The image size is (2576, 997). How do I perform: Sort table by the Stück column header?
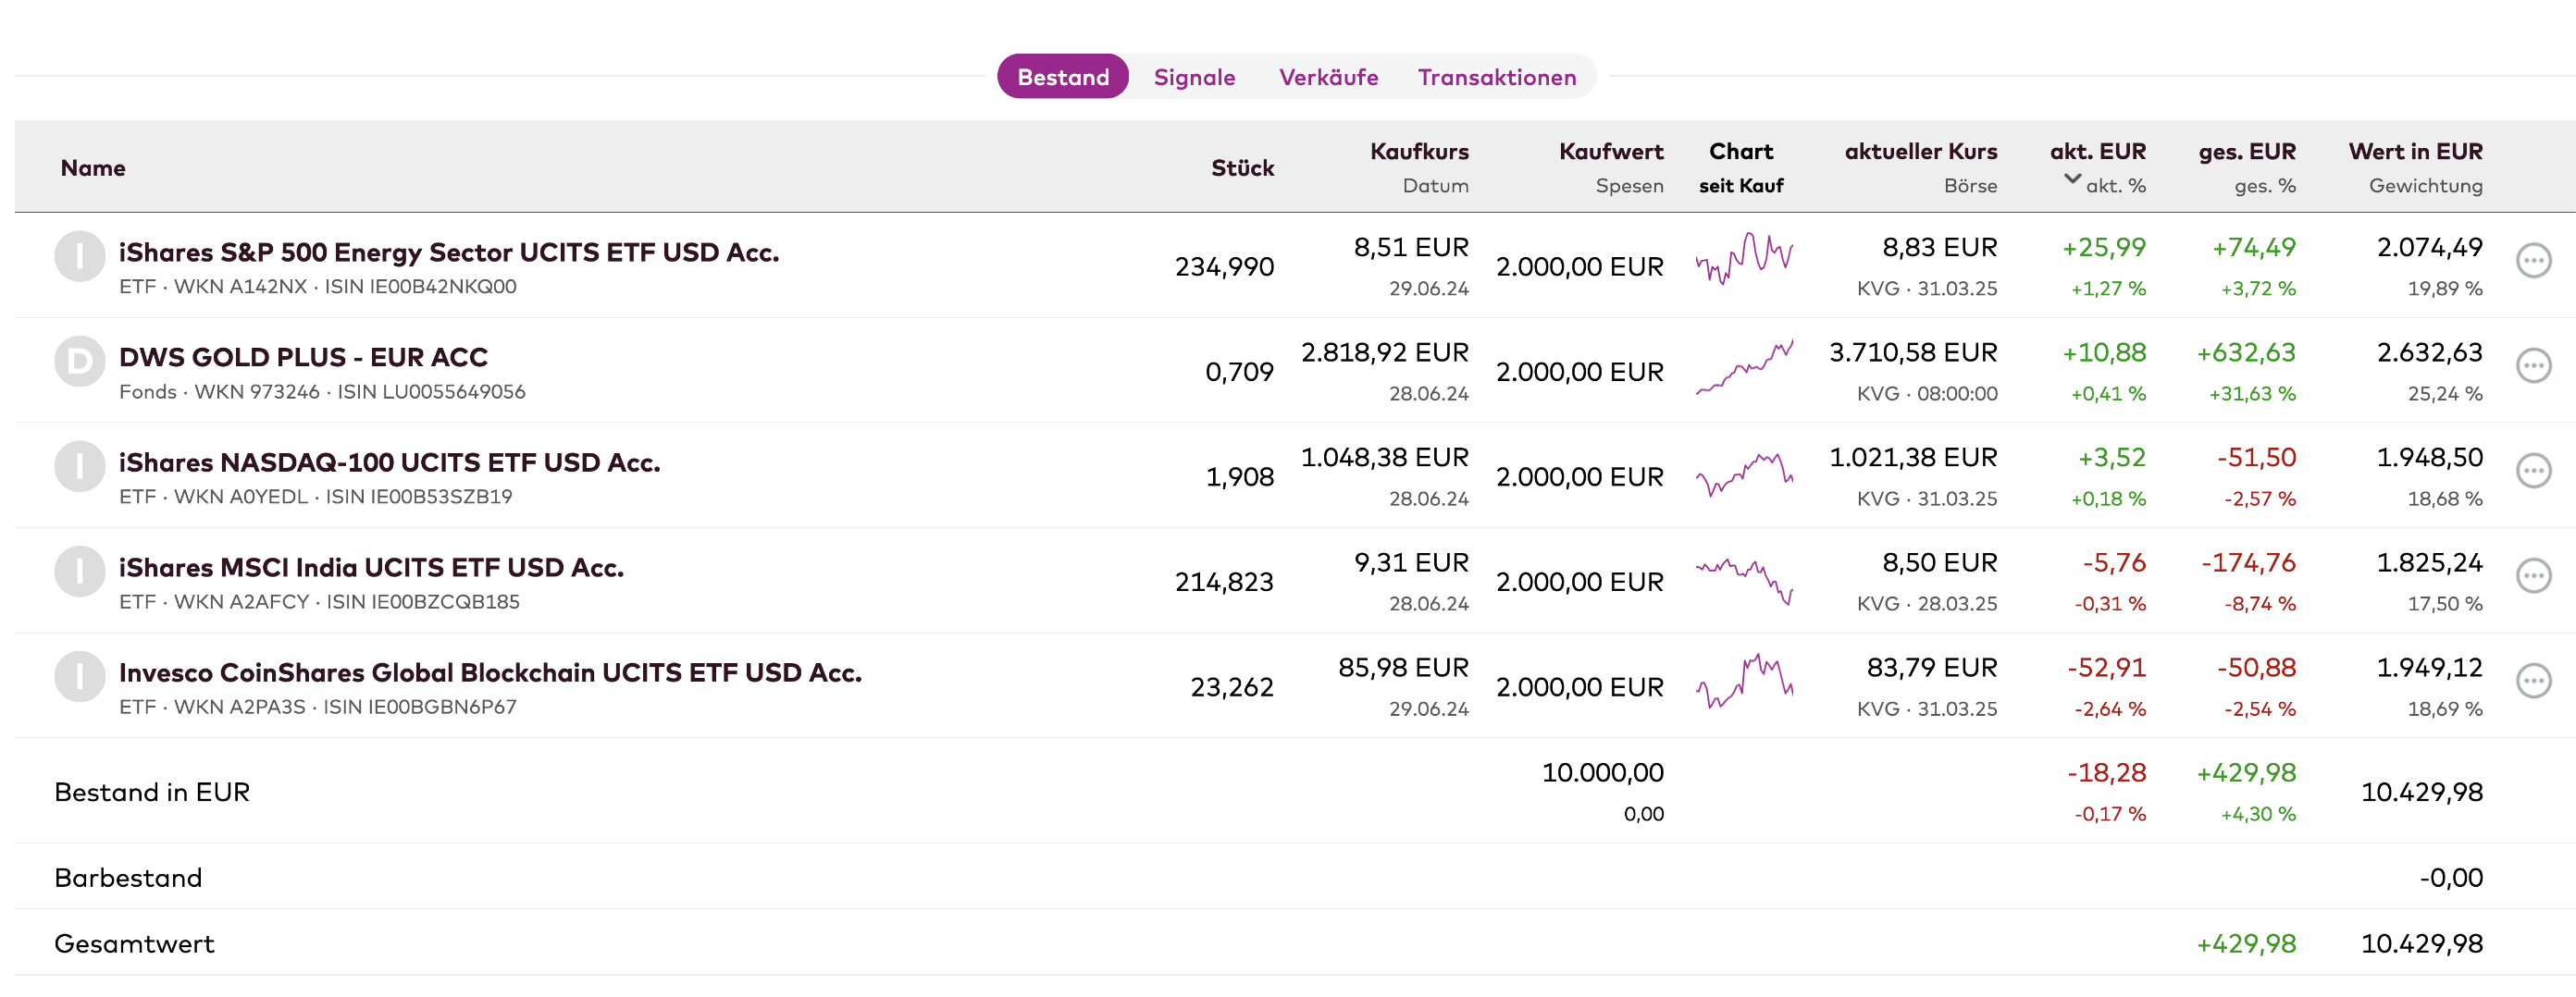tap(1242, 168)
